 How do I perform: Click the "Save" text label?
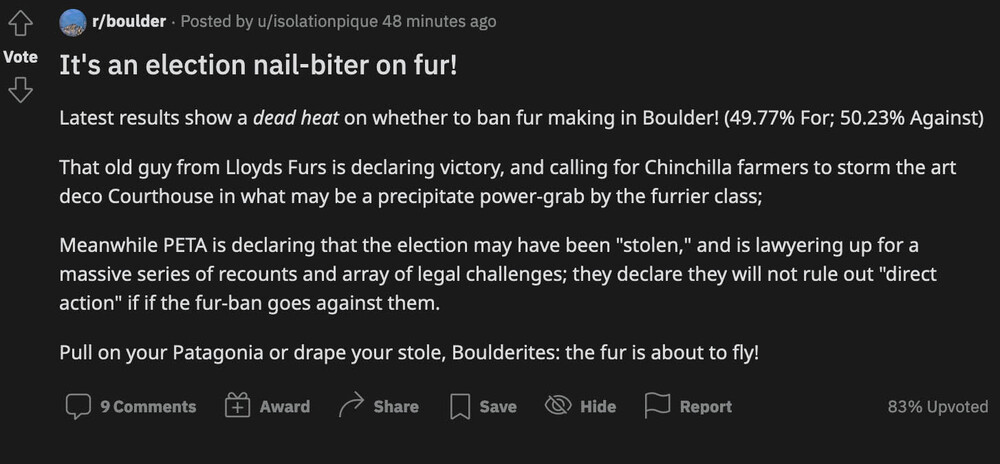[498, 406]
